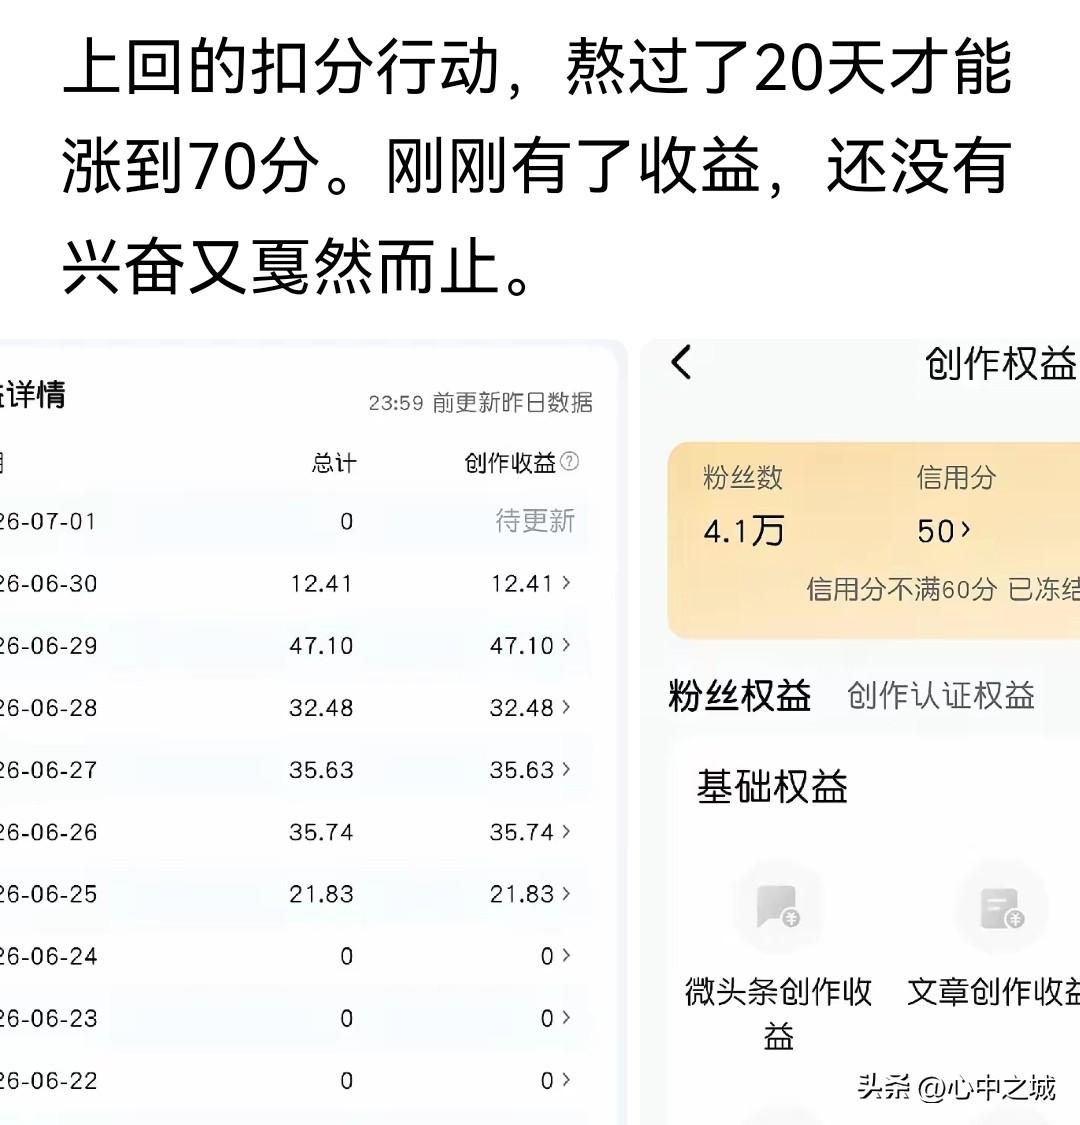1080x1125 pixels.
Task: Click the 微头条创作收益 label
Action: 778,1013
